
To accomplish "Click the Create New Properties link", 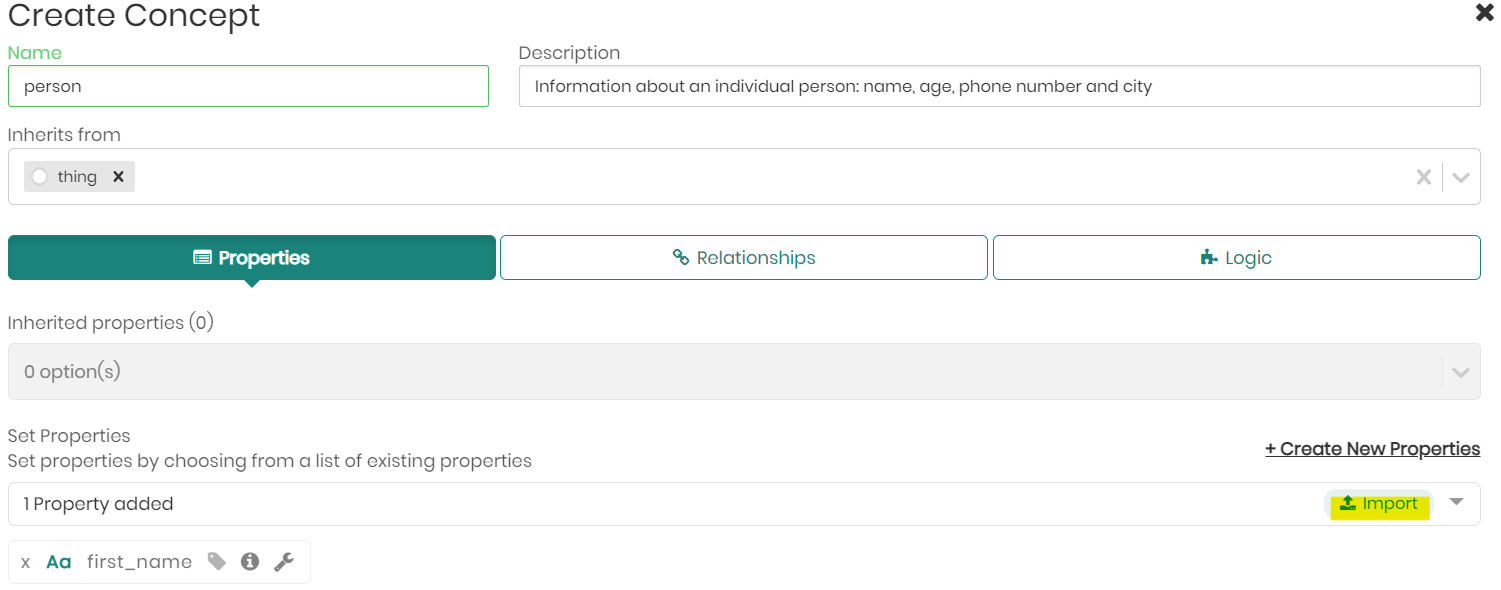I will 1372,449.
